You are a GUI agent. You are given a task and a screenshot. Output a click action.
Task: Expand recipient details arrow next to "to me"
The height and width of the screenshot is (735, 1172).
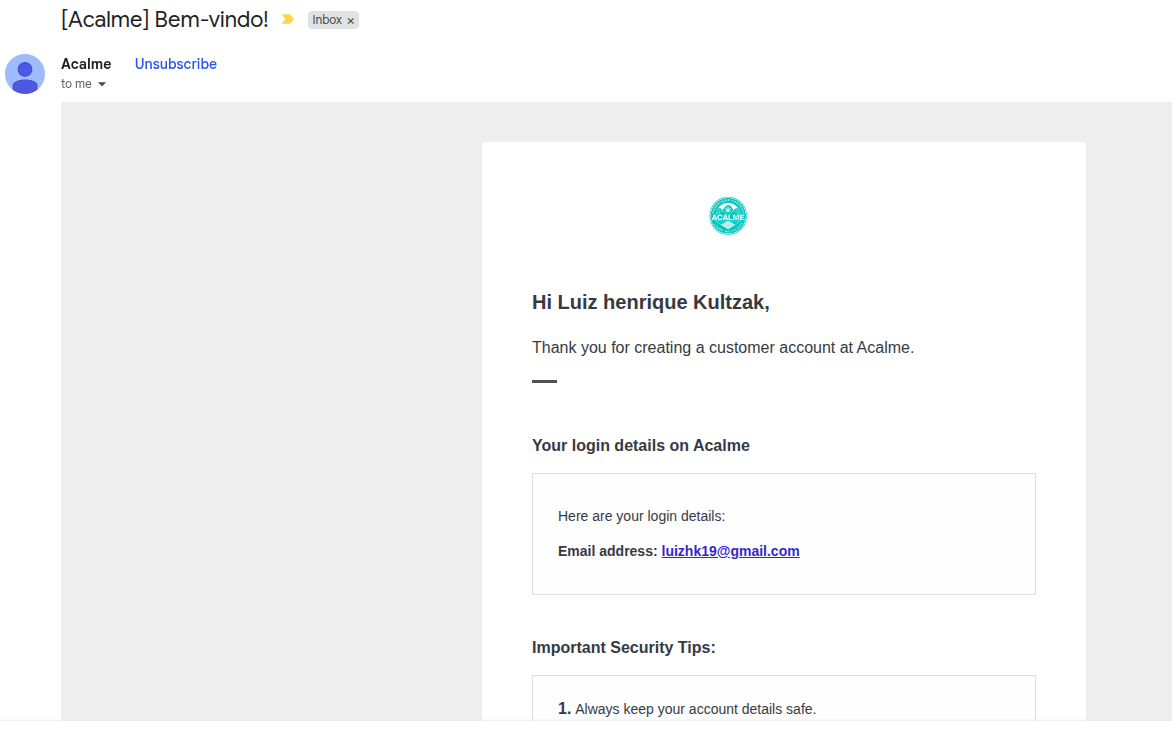click(102, 84)
